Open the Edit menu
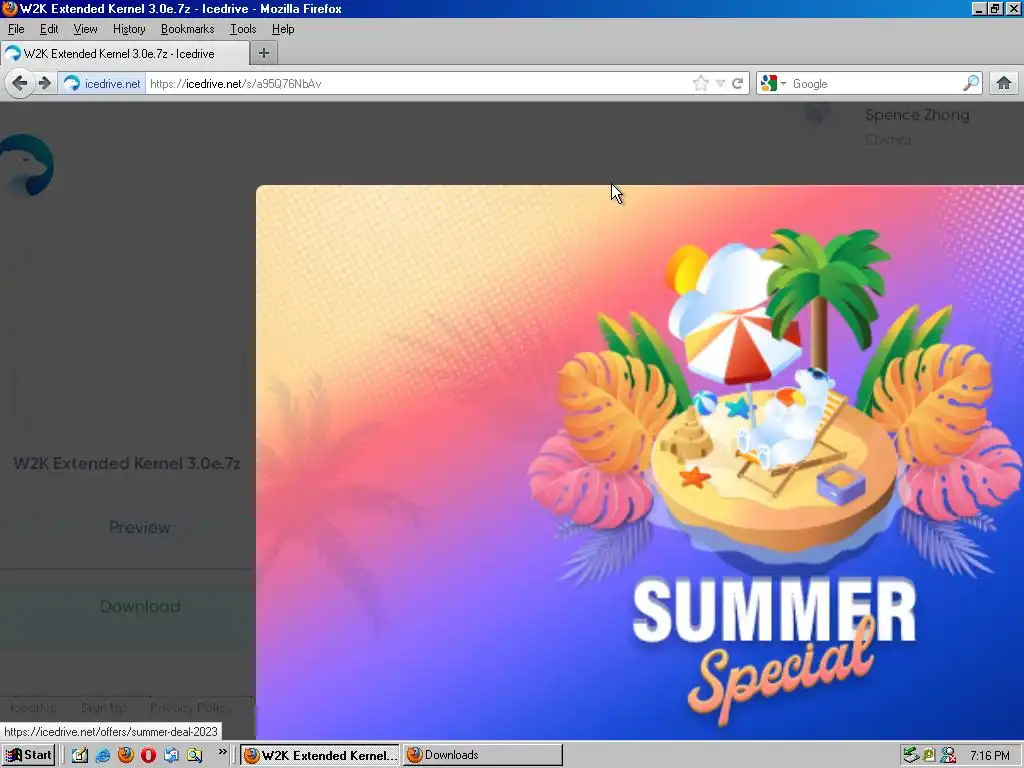The image size is (1024, 768). pos(49,29)
